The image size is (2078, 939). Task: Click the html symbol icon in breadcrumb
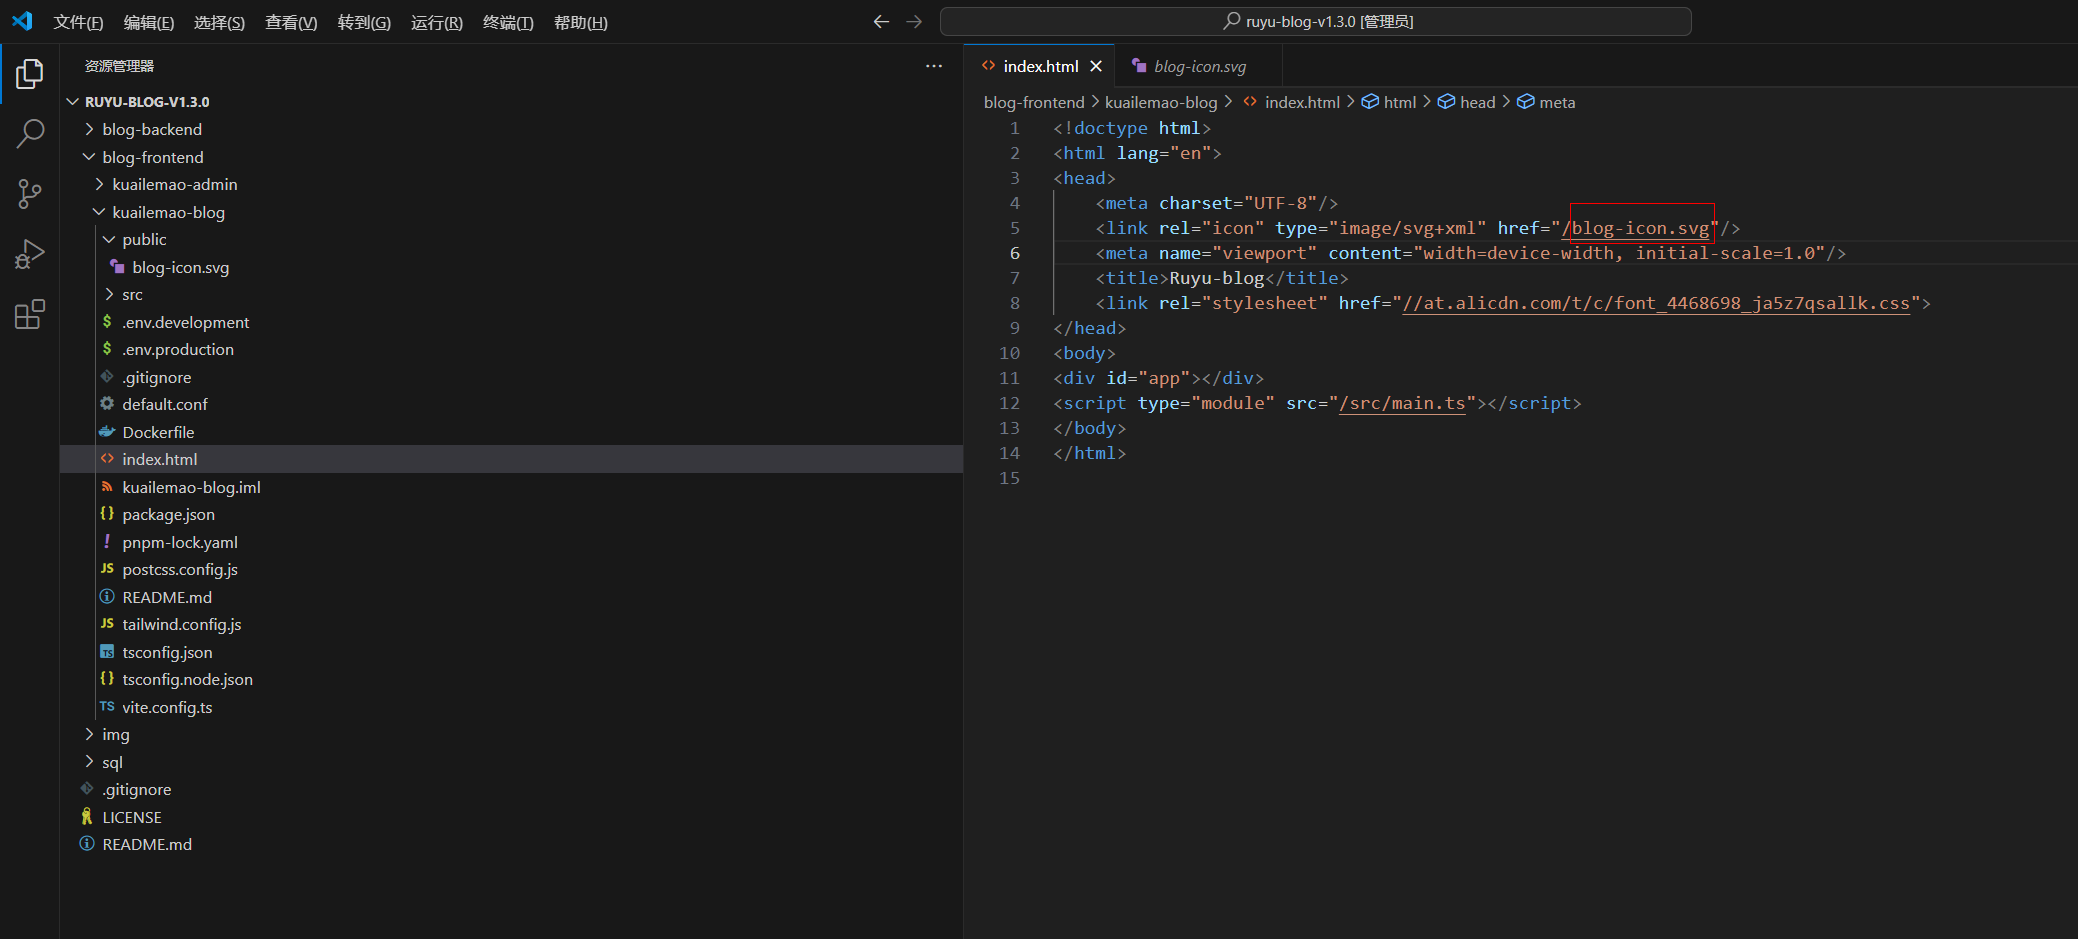coord(1370,102)
